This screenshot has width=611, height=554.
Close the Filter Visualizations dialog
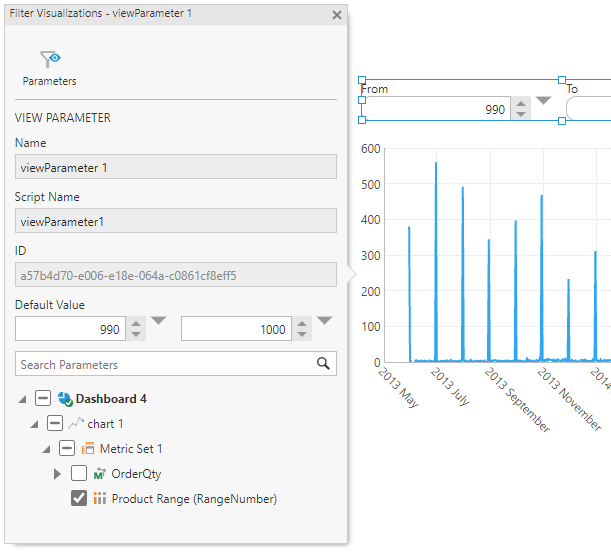click(x=337, y=15)
